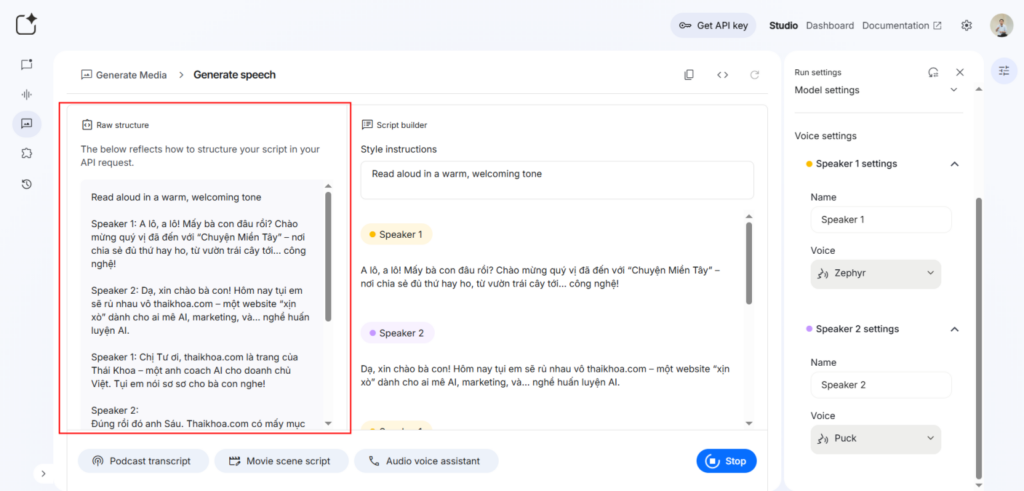
Task: Click the copy prompt icon in header
Action: (688, 74)
